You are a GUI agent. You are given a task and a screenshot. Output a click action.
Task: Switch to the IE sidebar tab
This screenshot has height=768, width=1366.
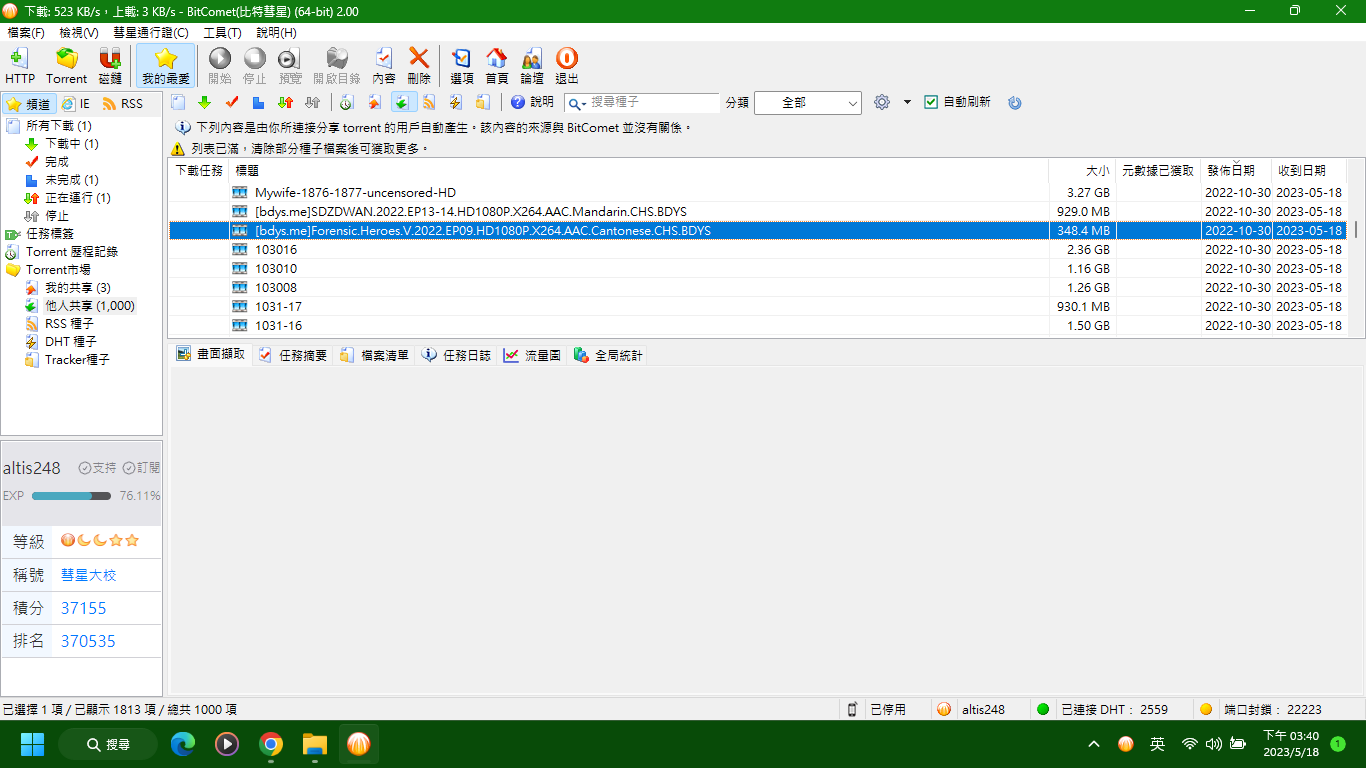76,104
